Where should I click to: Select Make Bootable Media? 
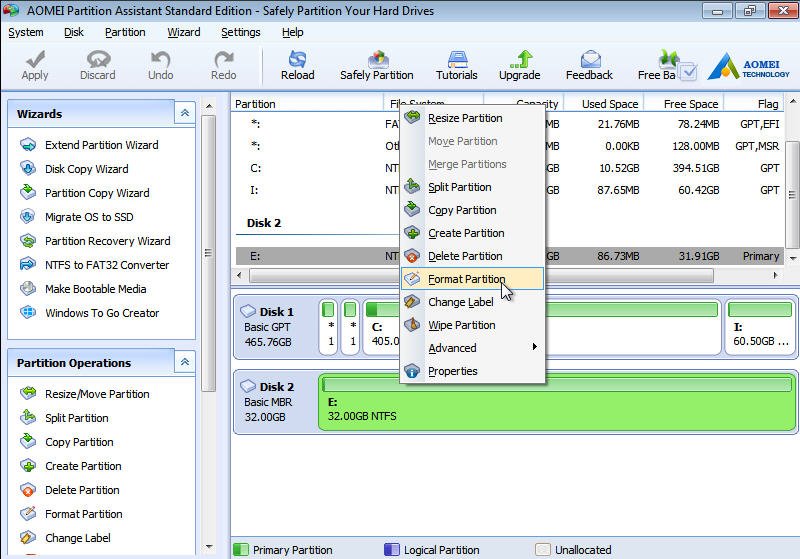(95, 289)
